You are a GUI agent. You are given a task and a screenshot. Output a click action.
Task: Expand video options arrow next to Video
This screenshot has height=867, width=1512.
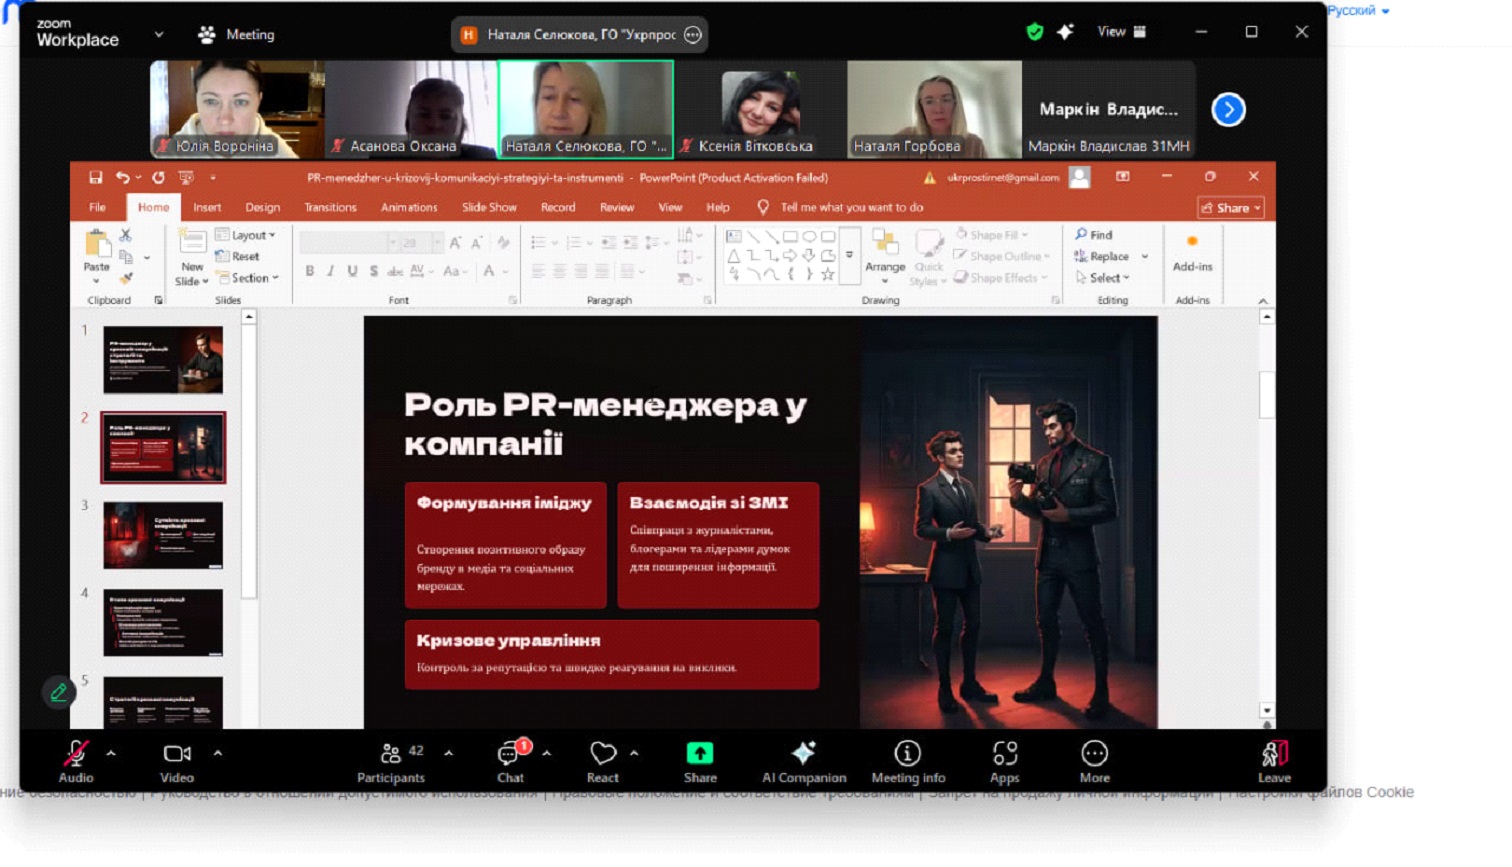(x=218, y=753)
